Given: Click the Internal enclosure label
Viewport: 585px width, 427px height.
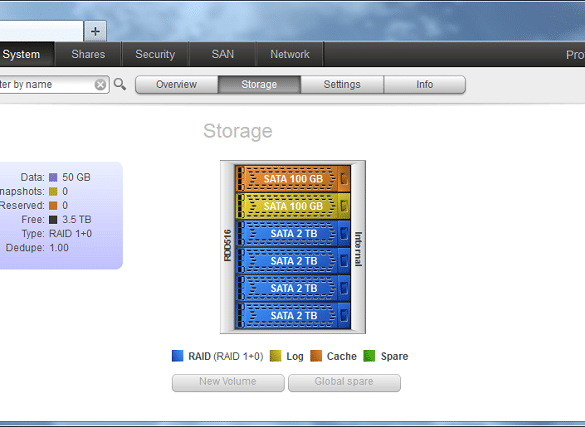Looking at the screenshot, I should click(x=358, y=249).
